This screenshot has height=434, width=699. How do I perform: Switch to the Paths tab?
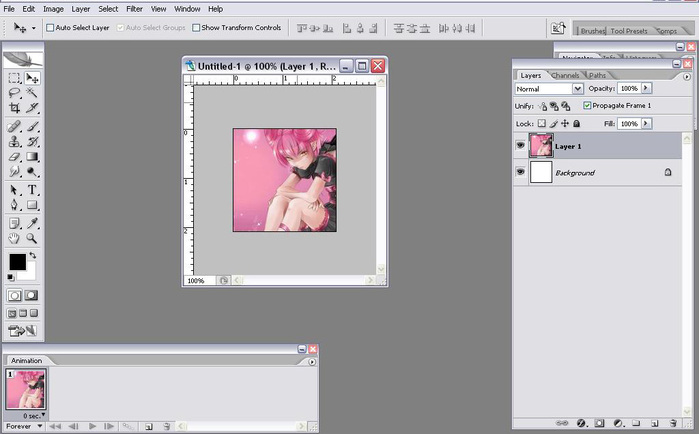pos(597,75)
